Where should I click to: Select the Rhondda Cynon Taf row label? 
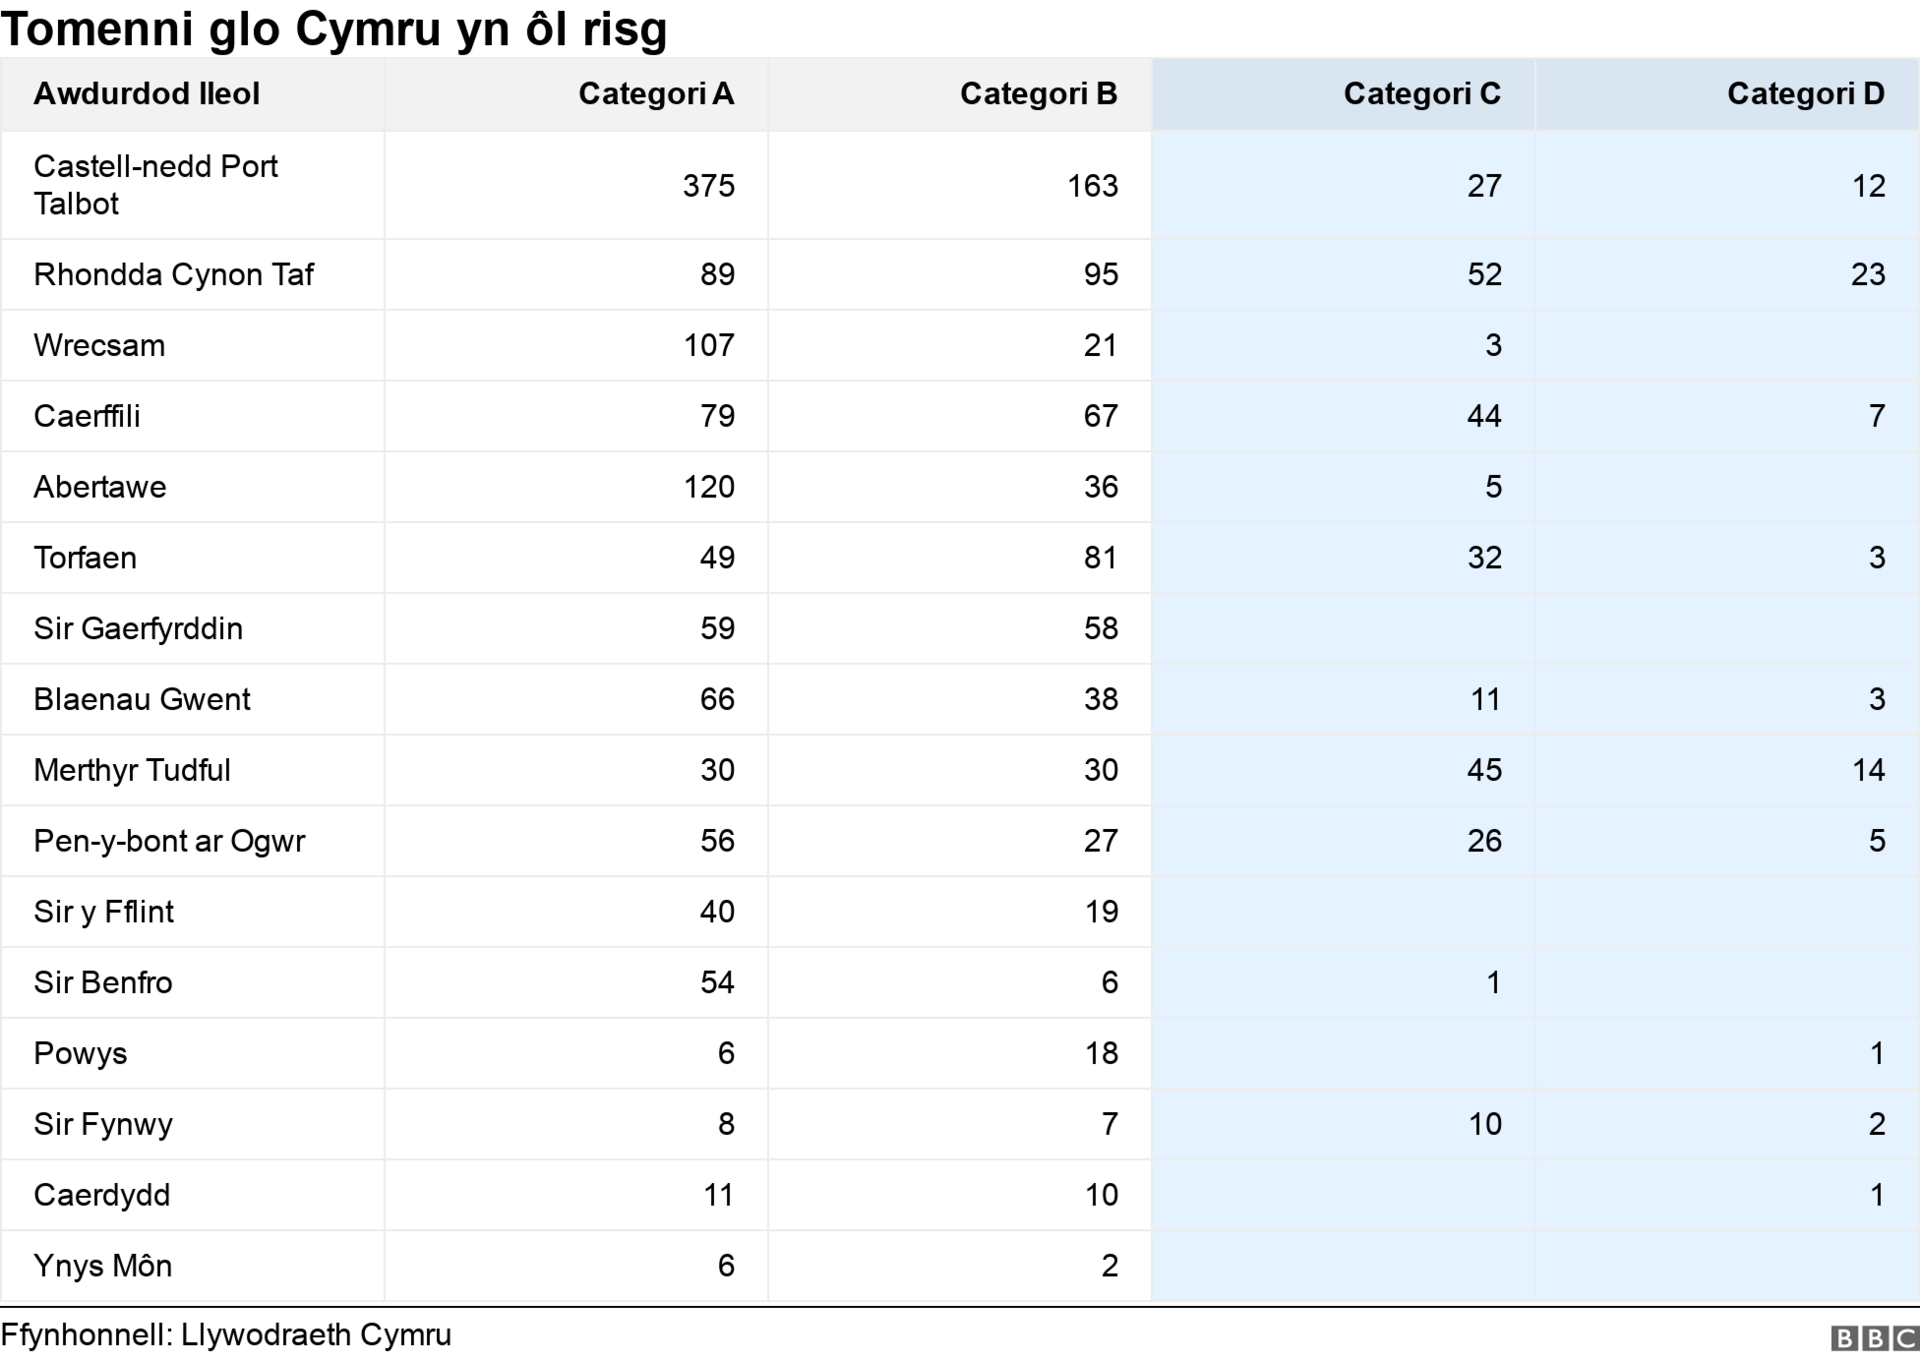click(173, 275)
